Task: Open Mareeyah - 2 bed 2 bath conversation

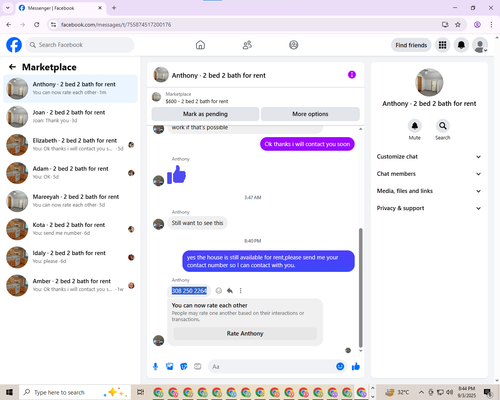Action: click(70, 201)
